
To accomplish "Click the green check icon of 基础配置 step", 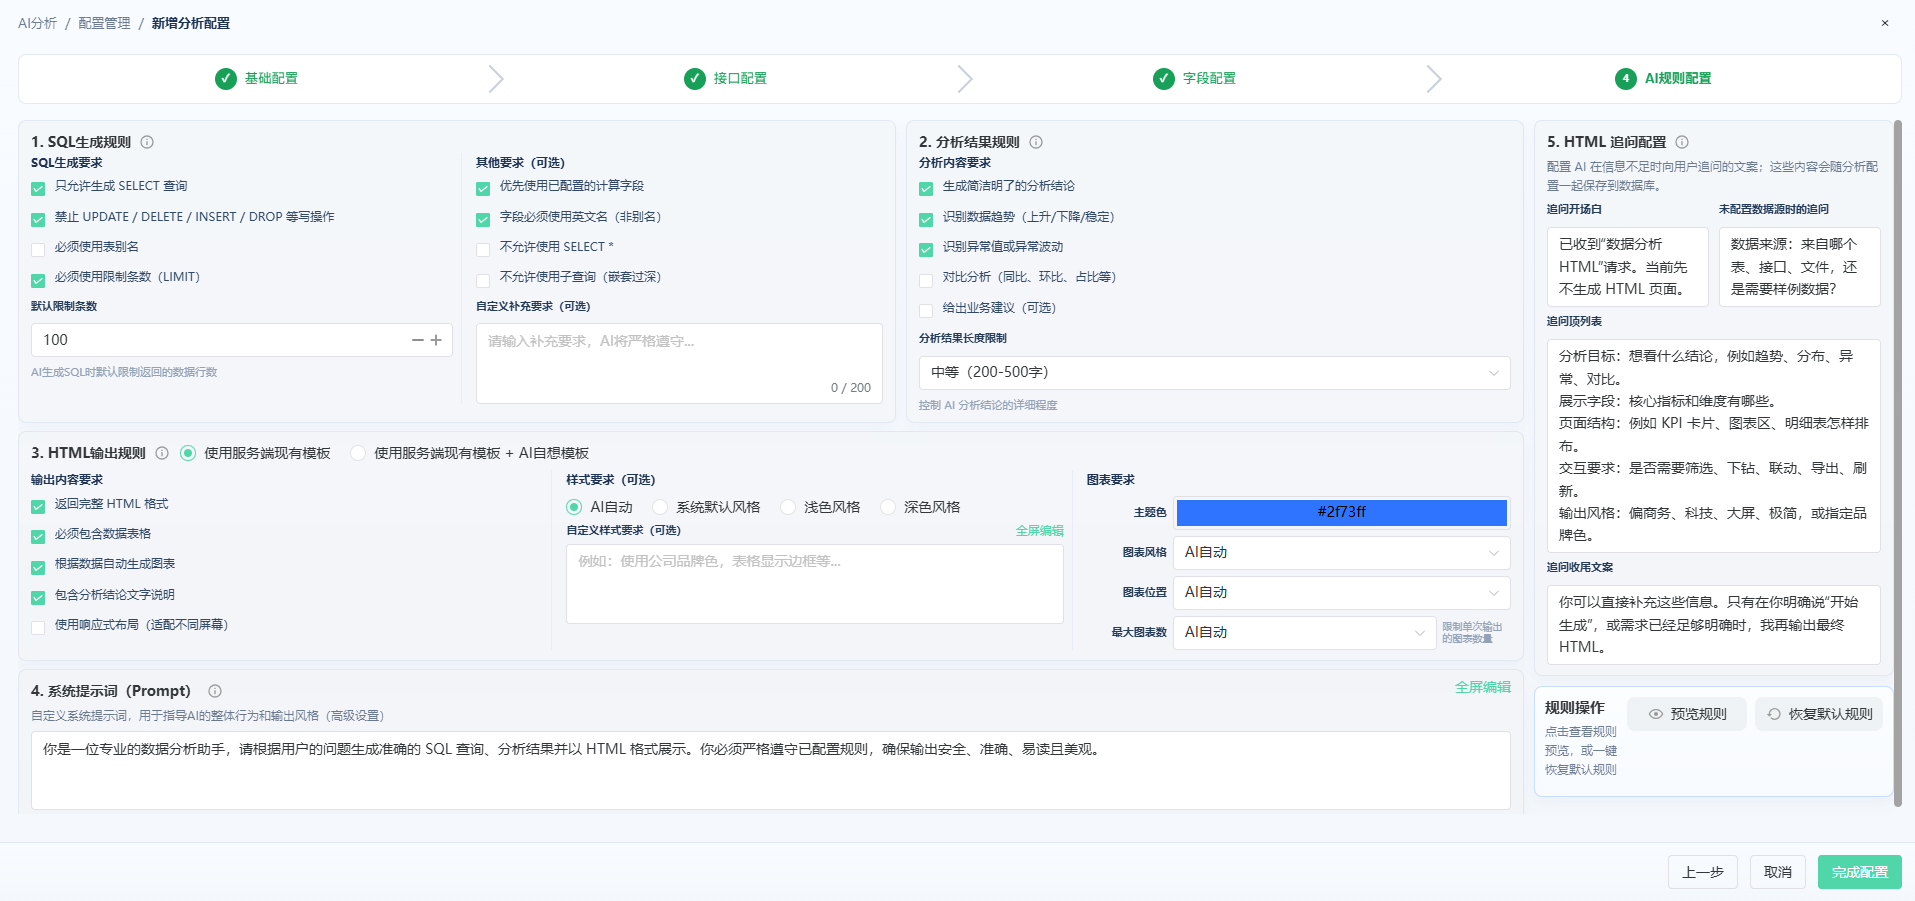I will point(226,78).
